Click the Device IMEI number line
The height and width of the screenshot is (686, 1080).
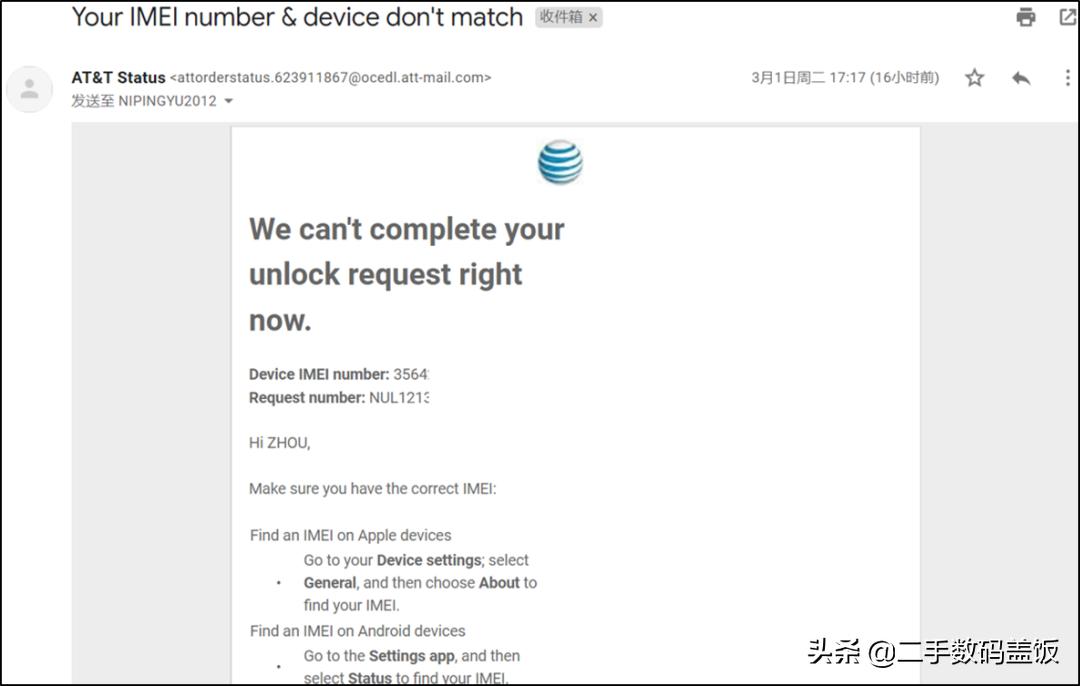point(338,374)
